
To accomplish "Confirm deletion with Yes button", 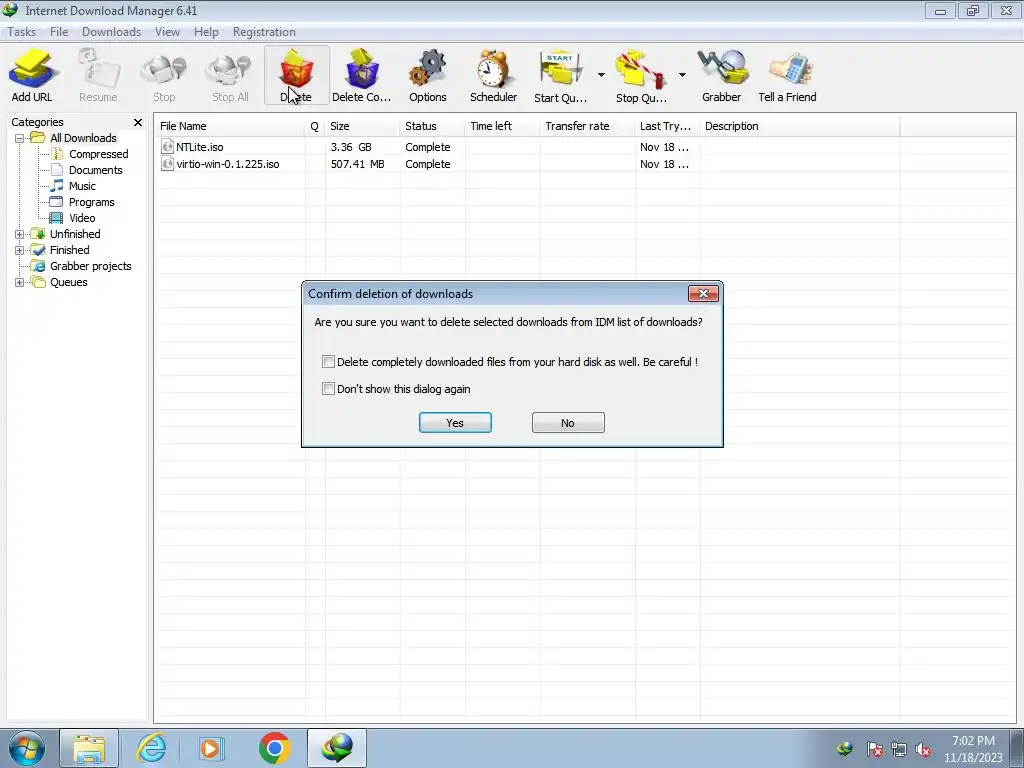I will click(455, 423).
